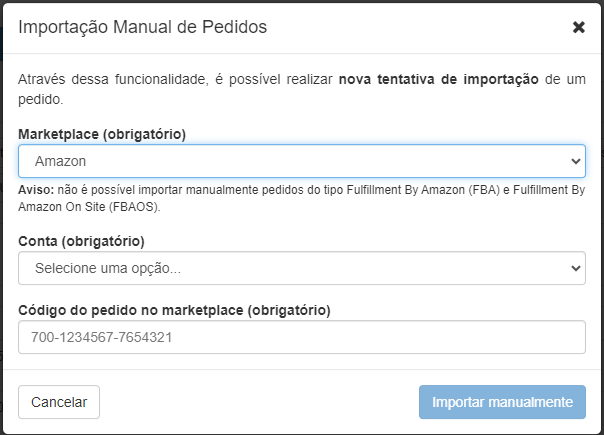Open the Marketplace dropdown showing Amazon

click(301, 161)
